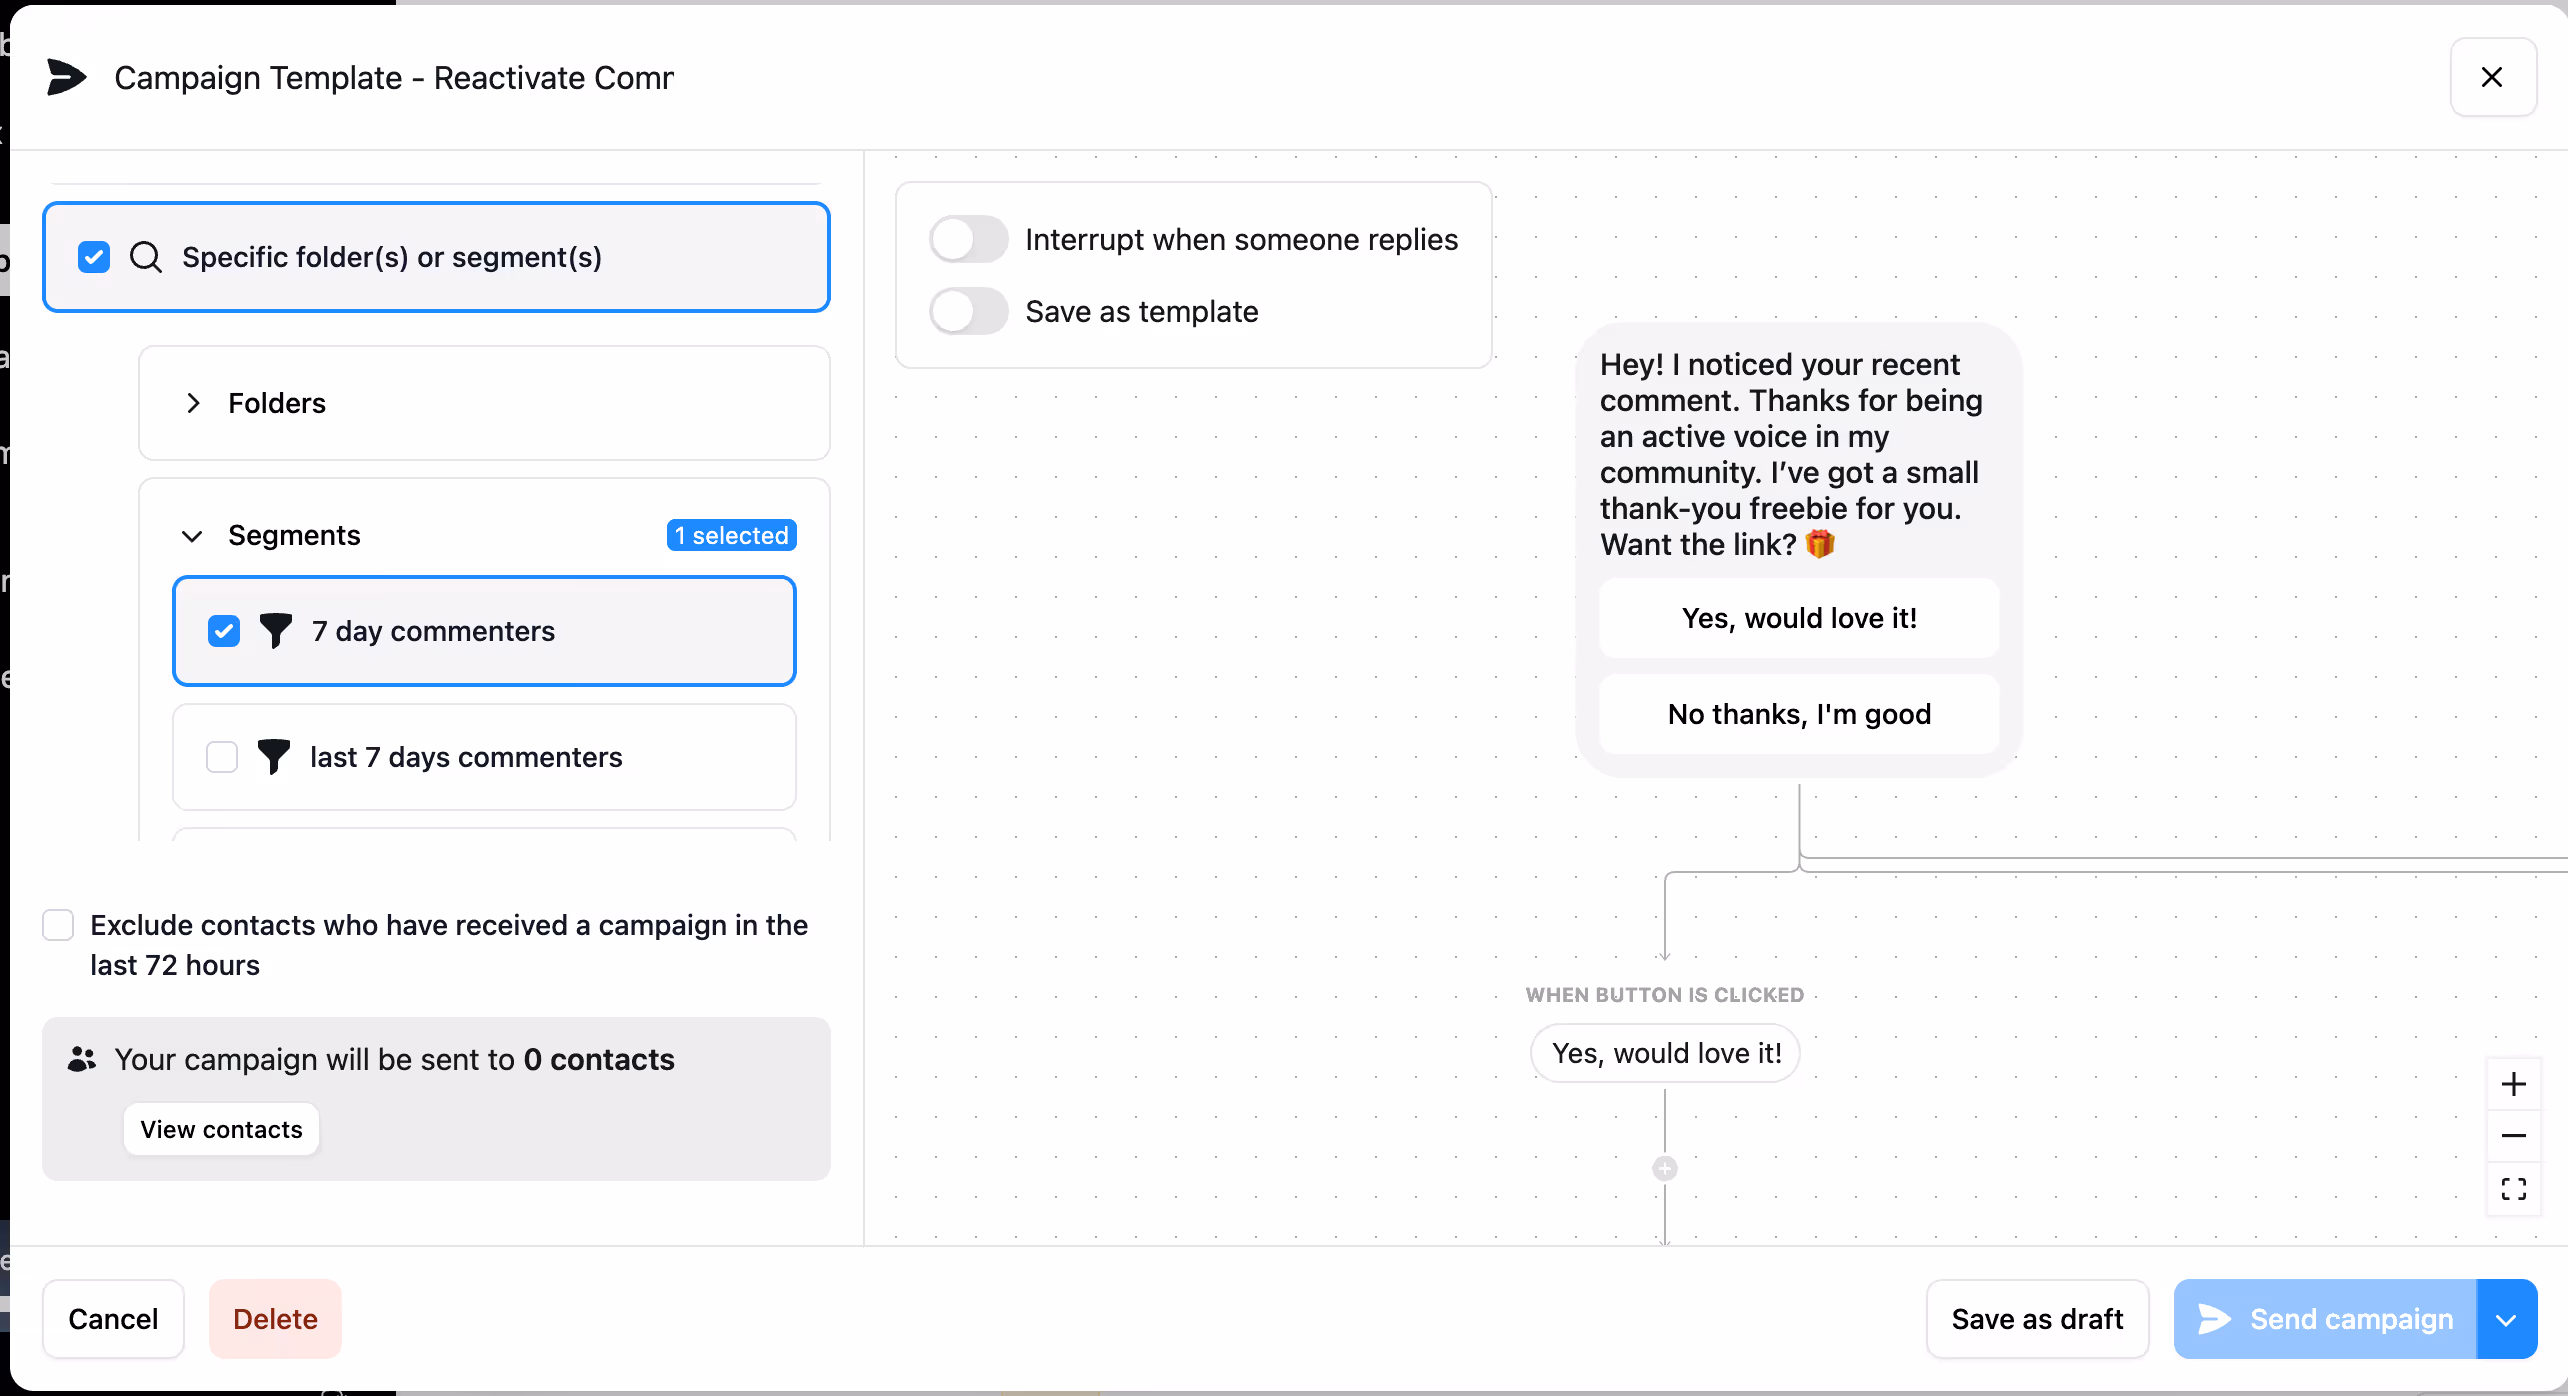2568x1396 pixels.
Task: Turn on Save as template toggle
Action: 968,312
